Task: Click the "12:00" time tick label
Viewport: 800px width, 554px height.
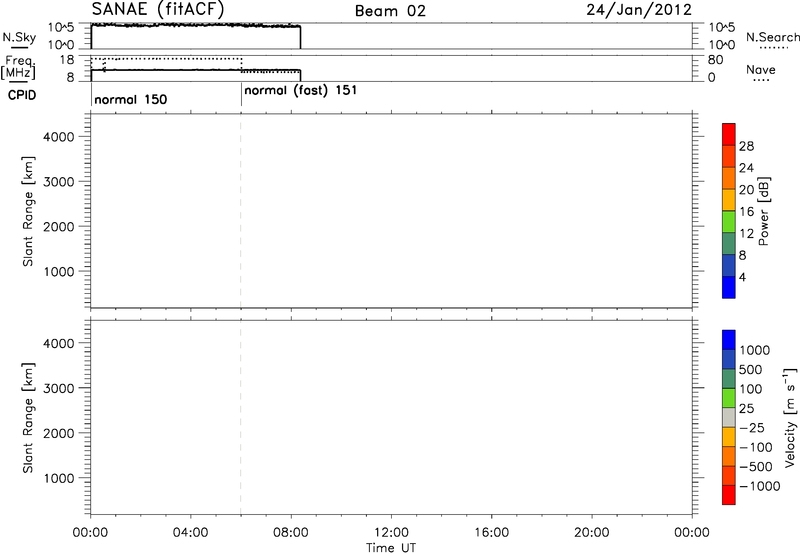Action: pyautogui.click(x=391, y=533)
